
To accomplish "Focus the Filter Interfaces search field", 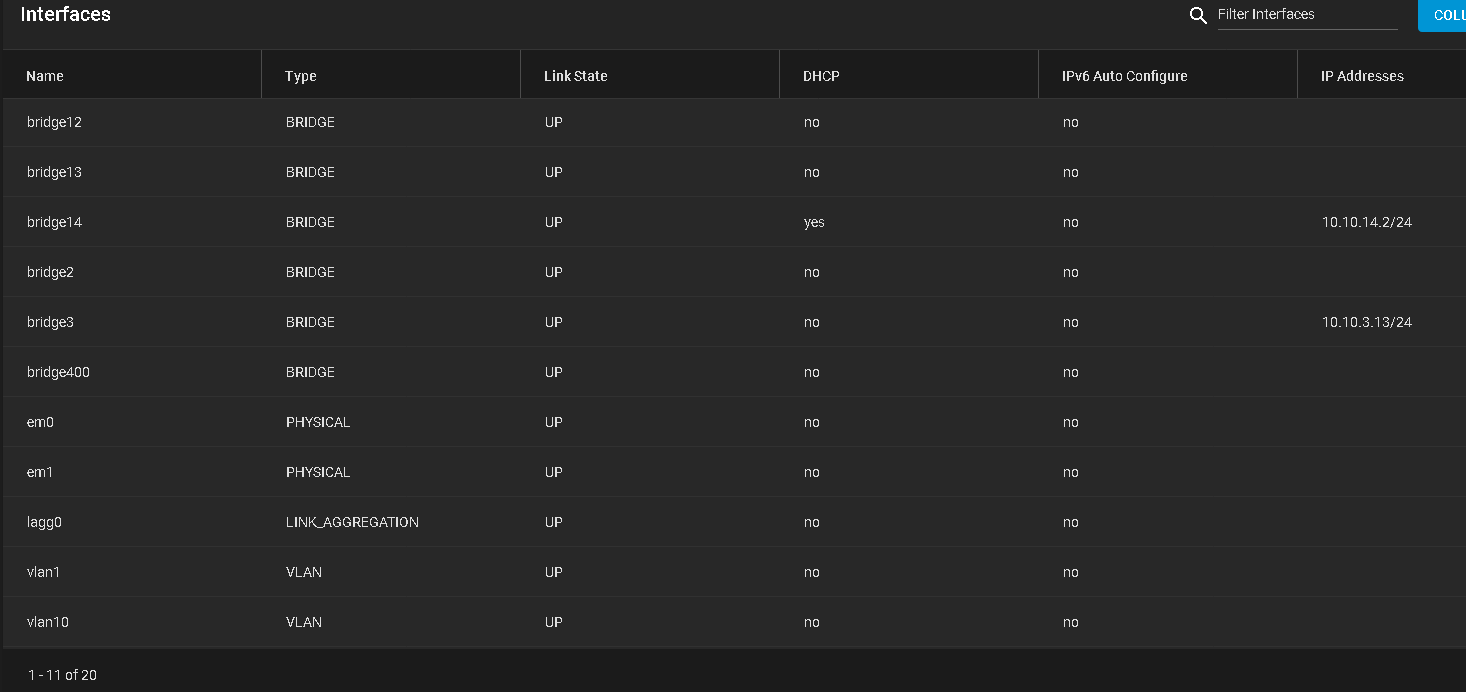I will point(1307,15).
